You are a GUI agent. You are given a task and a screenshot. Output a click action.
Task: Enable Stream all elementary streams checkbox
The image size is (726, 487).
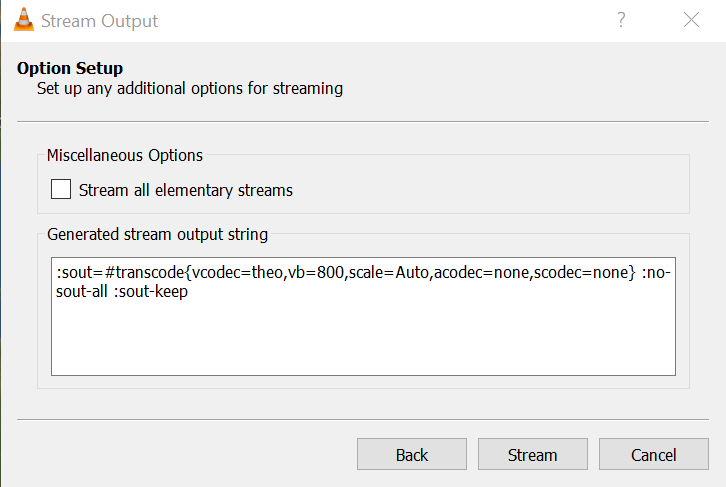pos(61,189)
